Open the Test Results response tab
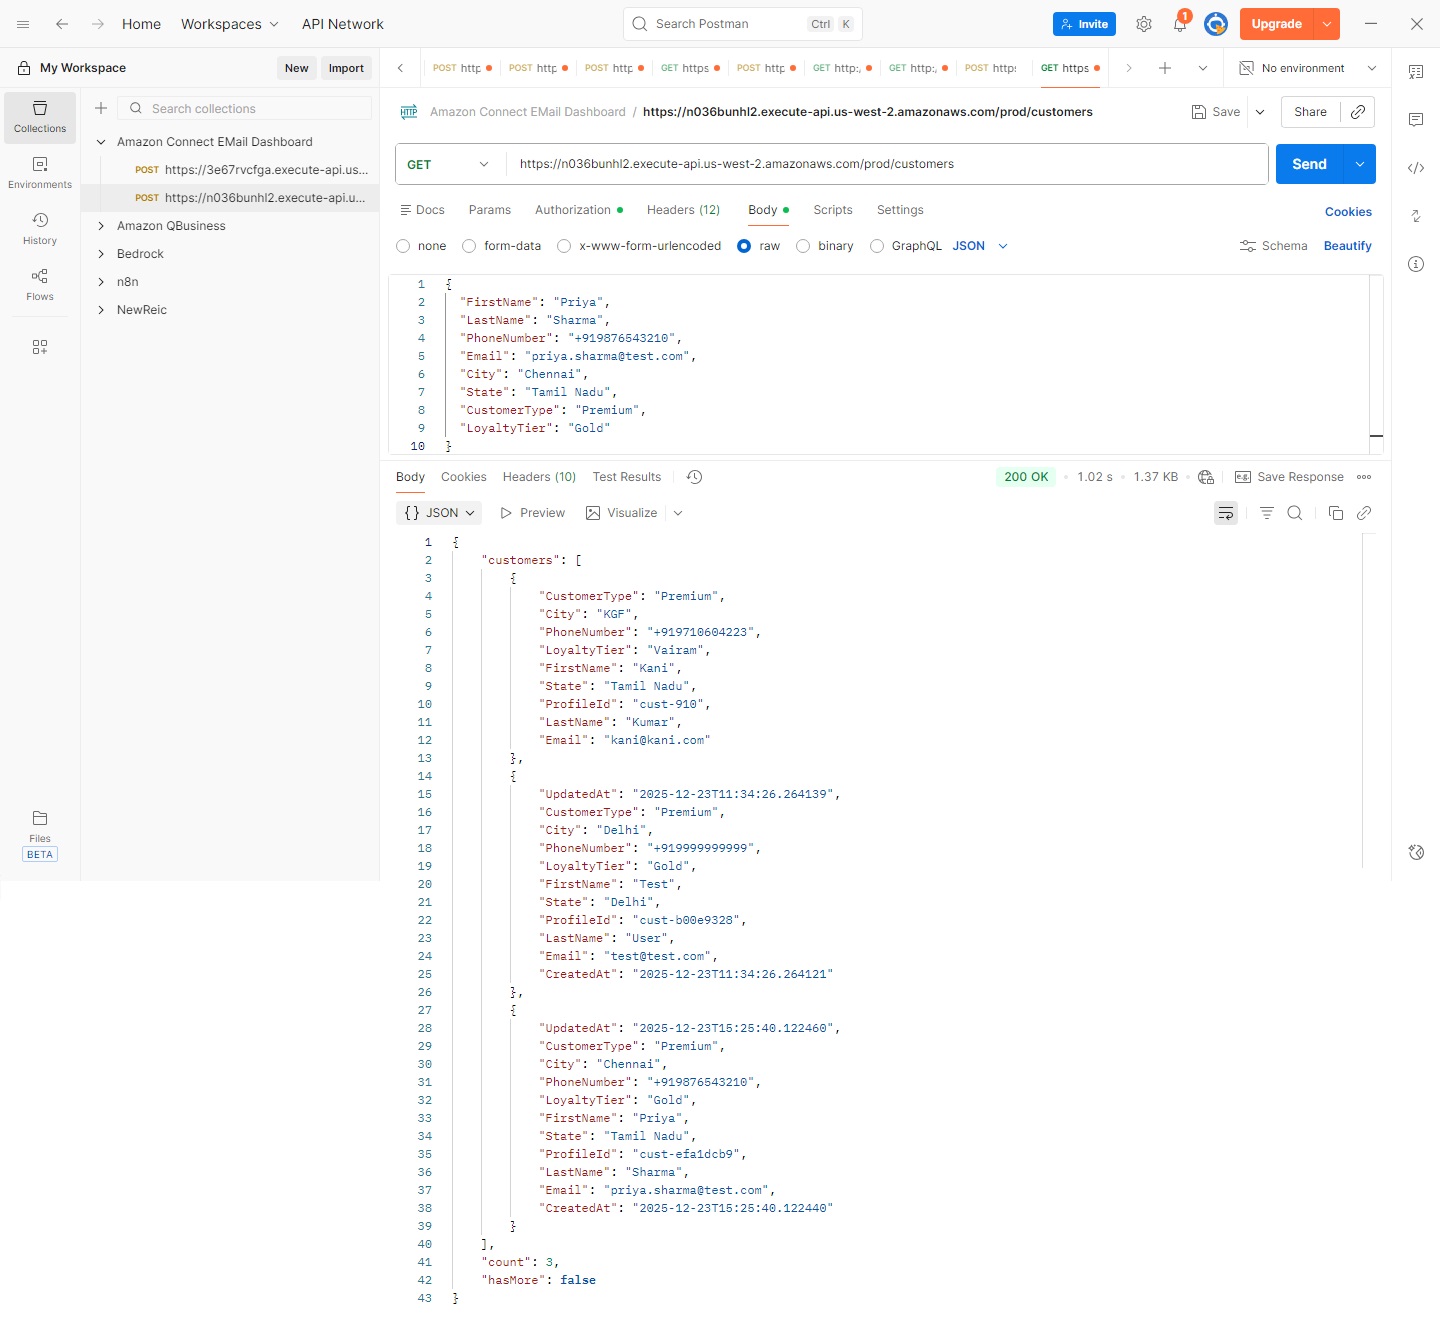The image size is (1452, 1336). (x=626, y=477)
